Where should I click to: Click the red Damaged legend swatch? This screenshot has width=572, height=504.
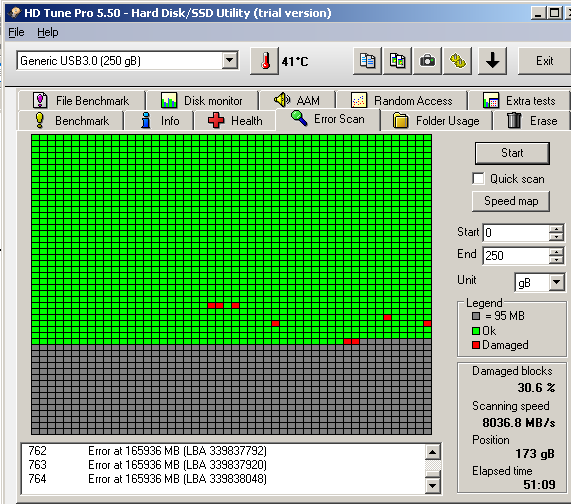(476, 345)
